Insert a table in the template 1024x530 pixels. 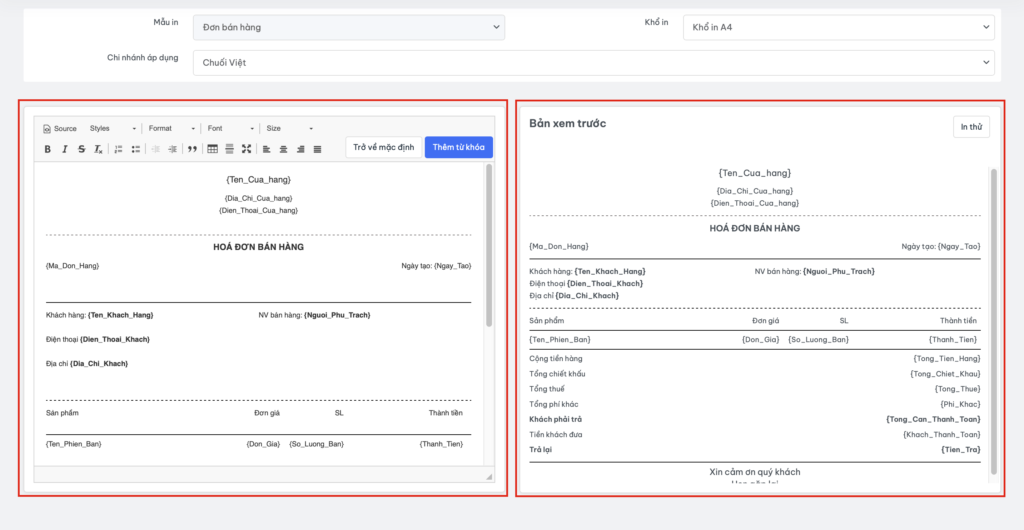pos(212,149)
